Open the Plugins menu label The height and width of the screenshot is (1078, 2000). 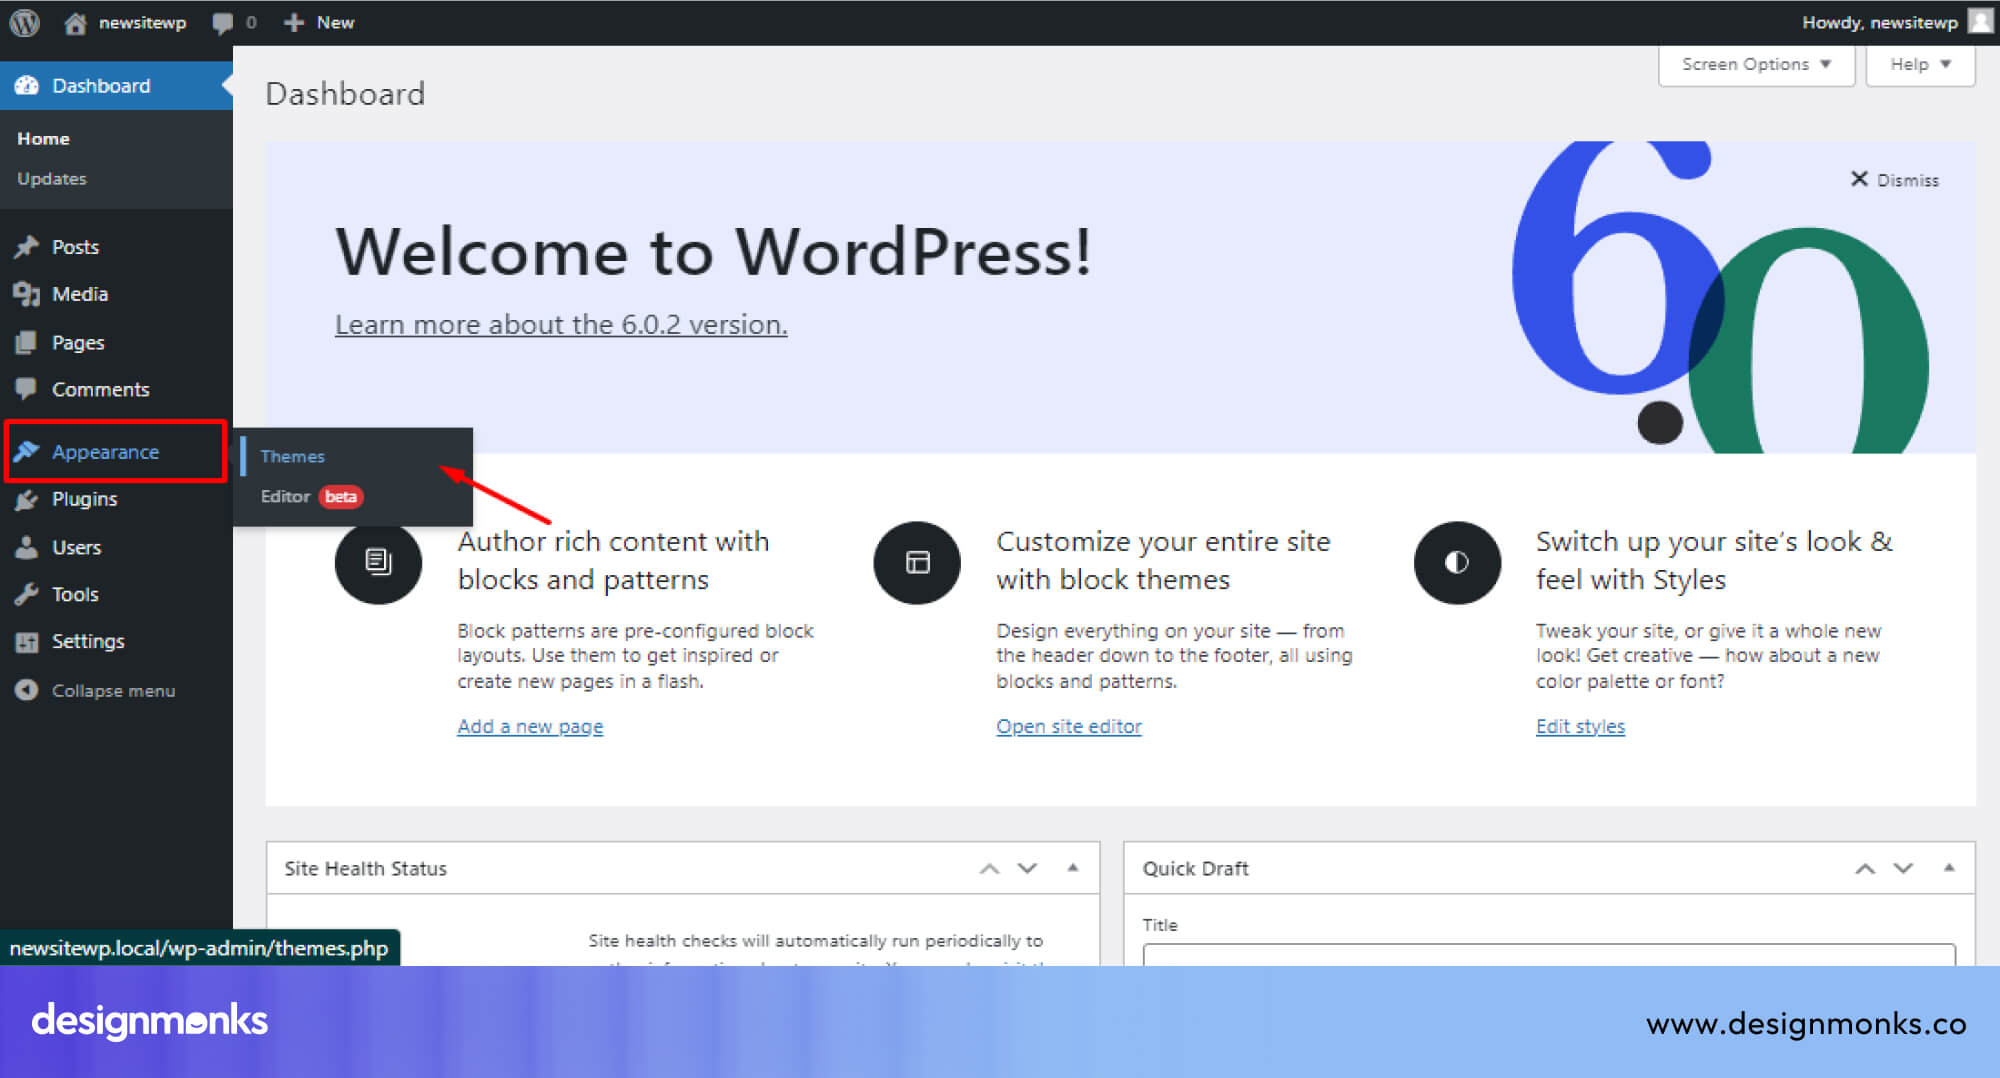[x=84, y=499]
